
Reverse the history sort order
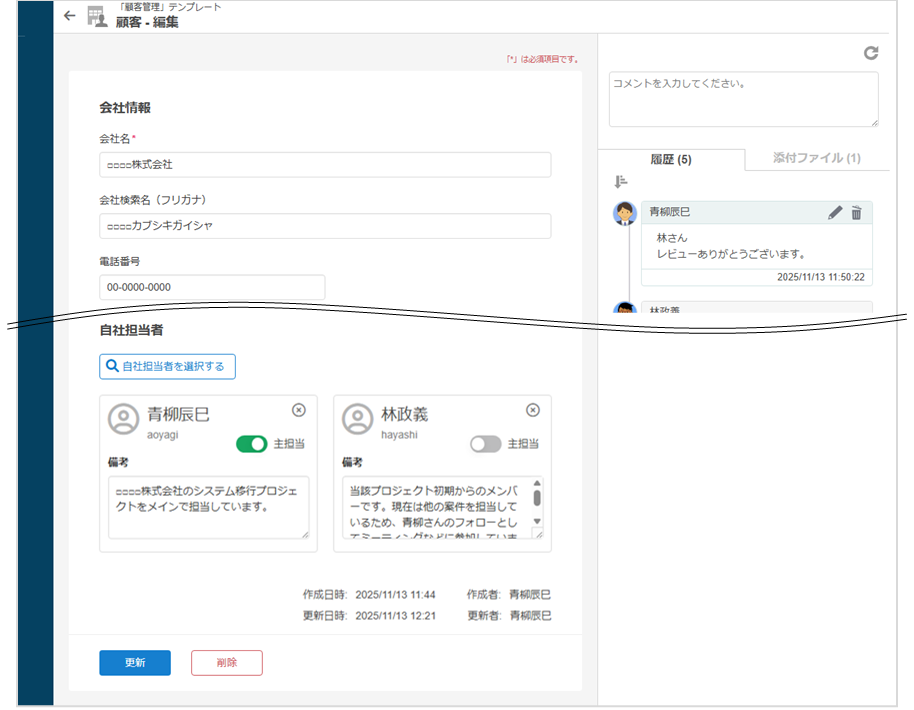click(621, 181)
